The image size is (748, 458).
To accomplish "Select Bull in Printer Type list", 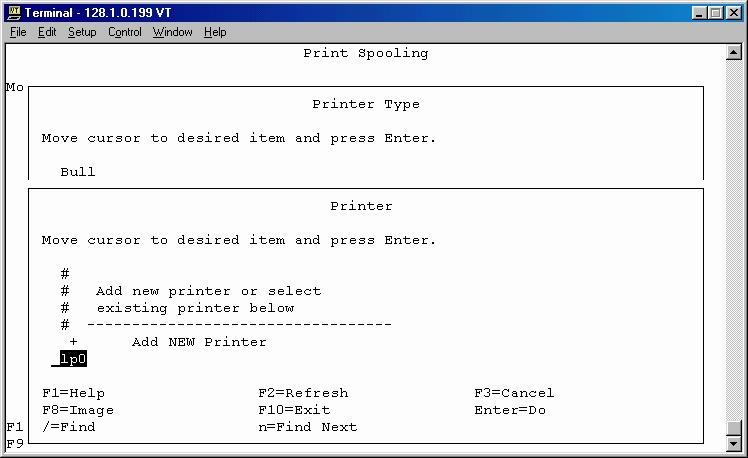I will point(78,172).
